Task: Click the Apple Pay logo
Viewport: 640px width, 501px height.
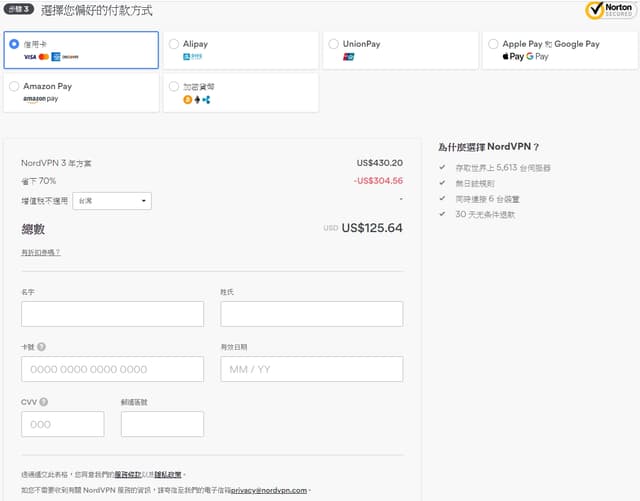Action: 513,56
